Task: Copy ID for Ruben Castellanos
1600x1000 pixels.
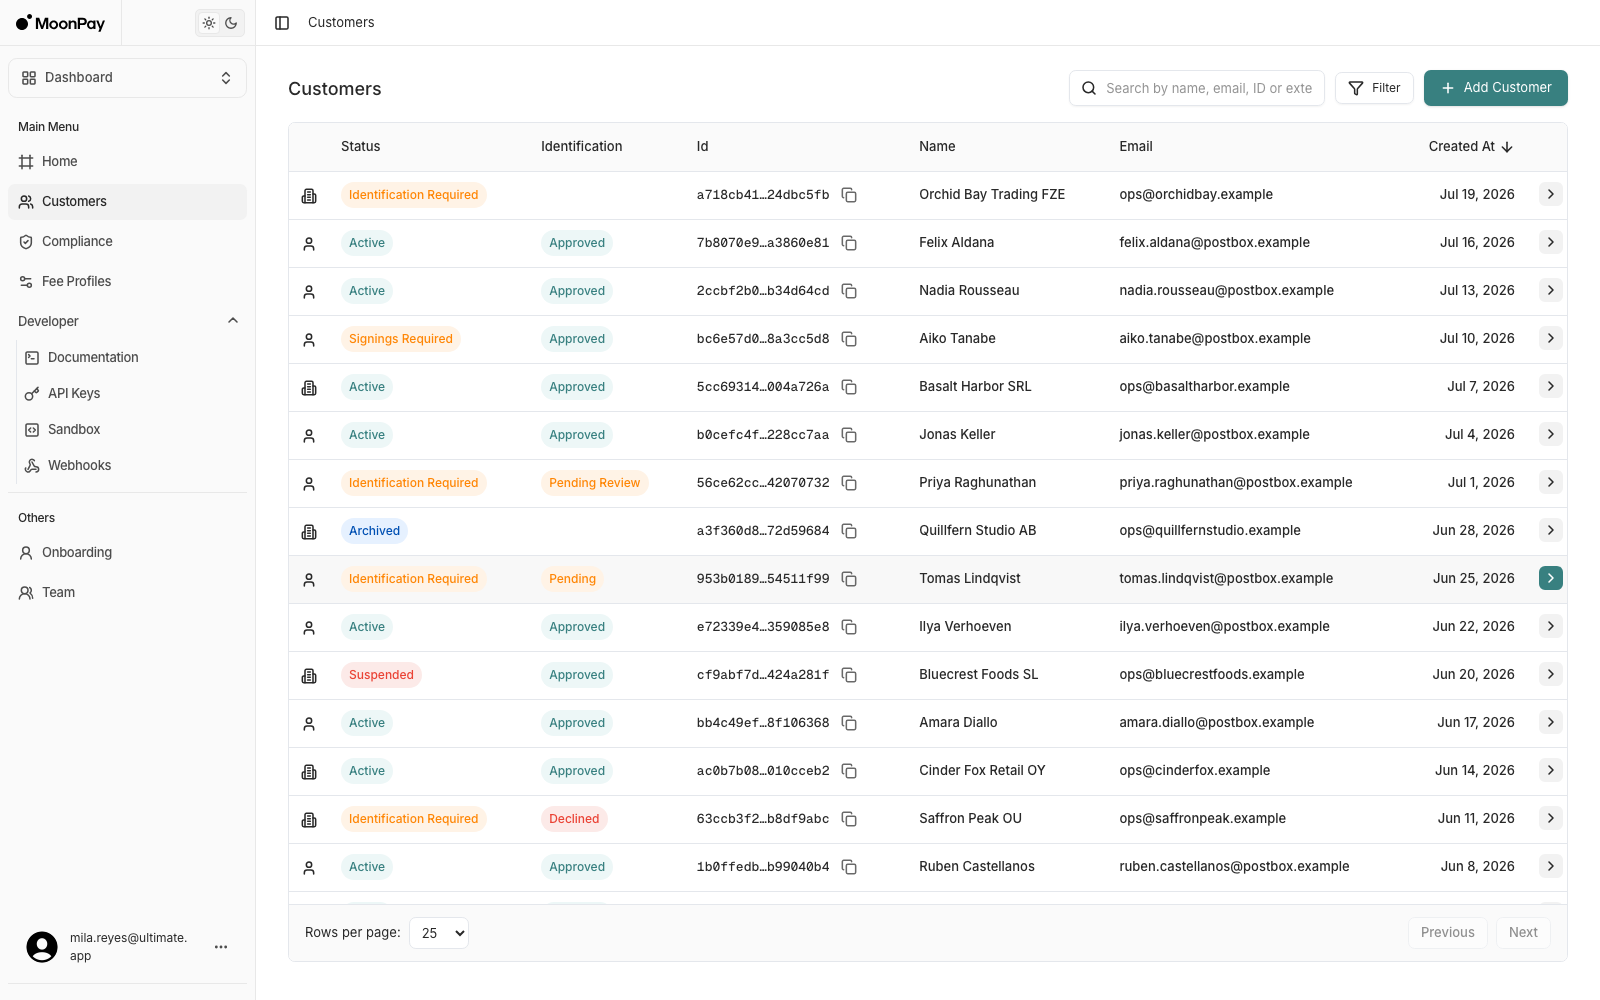Action: tap(849, 867)
